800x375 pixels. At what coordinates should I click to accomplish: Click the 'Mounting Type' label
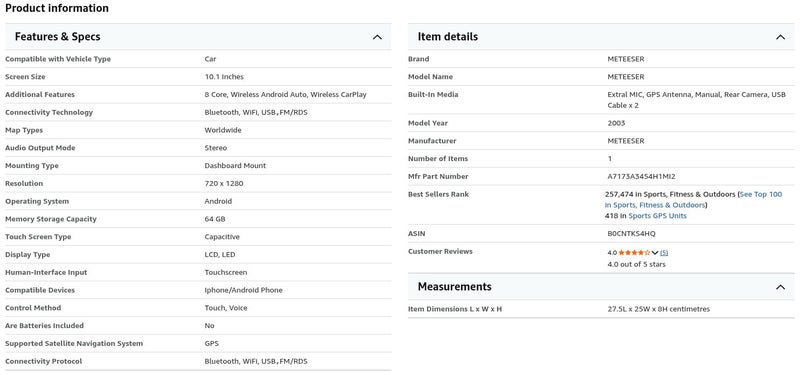click(32, 166)
